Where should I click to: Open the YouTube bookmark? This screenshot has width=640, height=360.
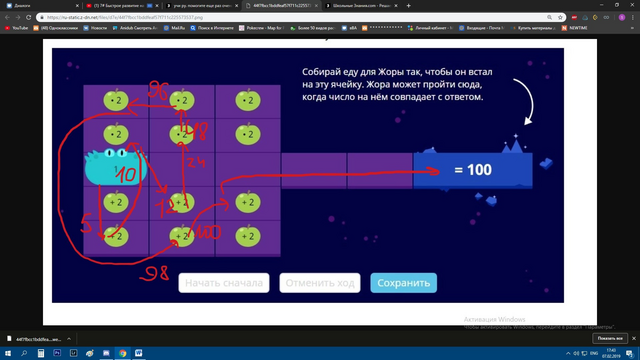point(16,28)
